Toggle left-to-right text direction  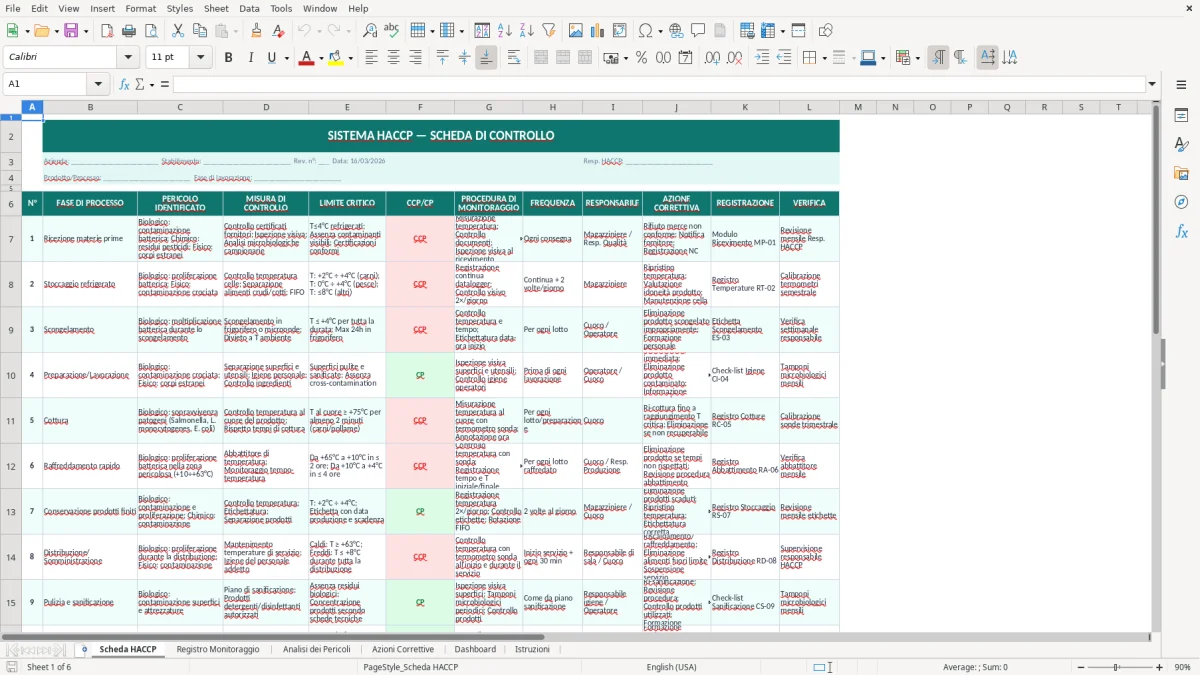coord(938,58)
